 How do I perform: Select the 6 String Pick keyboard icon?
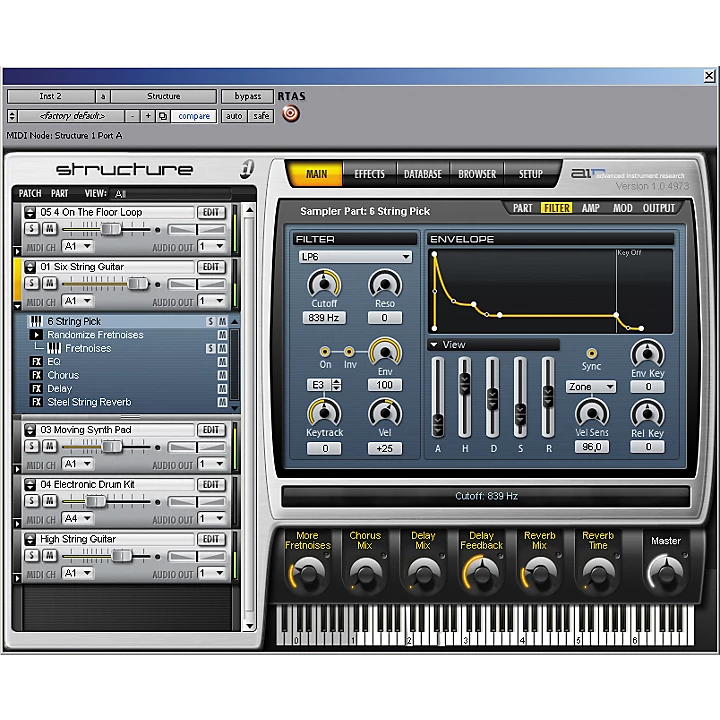[36, 321]
